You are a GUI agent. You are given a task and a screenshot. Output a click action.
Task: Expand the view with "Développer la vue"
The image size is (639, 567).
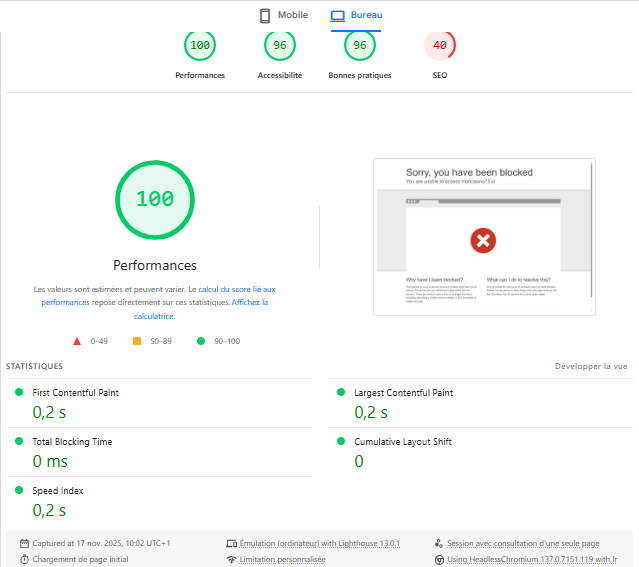(591, 366)
